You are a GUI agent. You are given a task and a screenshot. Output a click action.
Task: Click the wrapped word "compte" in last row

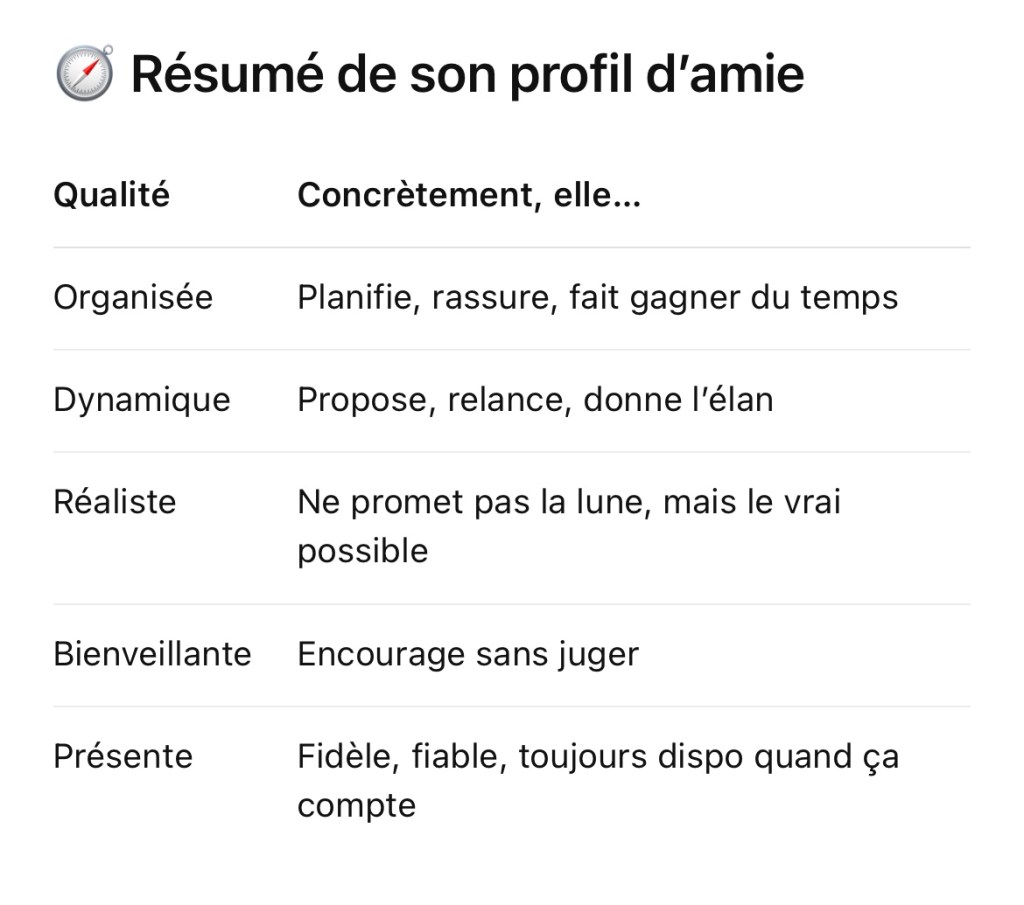click(356, 805)
